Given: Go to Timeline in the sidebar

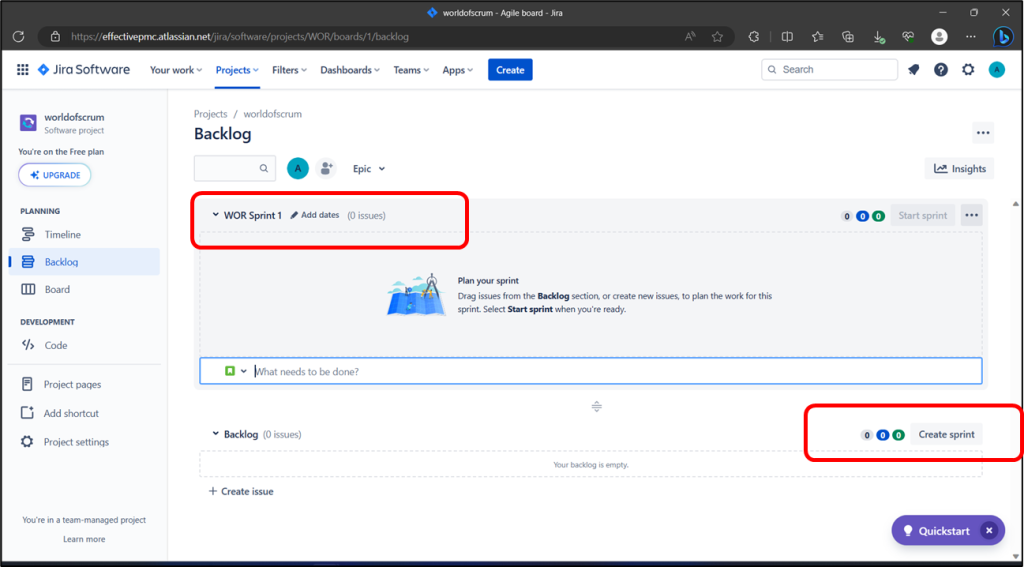Looking at the screenshot, I should pos(85,235).
